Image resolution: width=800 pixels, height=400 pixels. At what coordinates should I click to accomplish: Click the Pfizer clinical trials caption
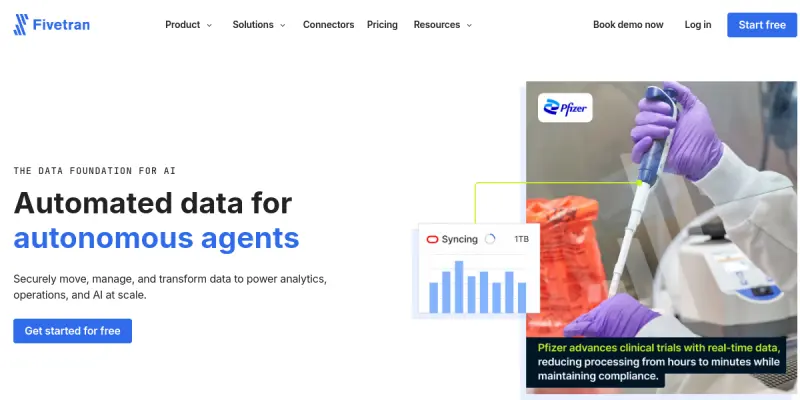656,362
